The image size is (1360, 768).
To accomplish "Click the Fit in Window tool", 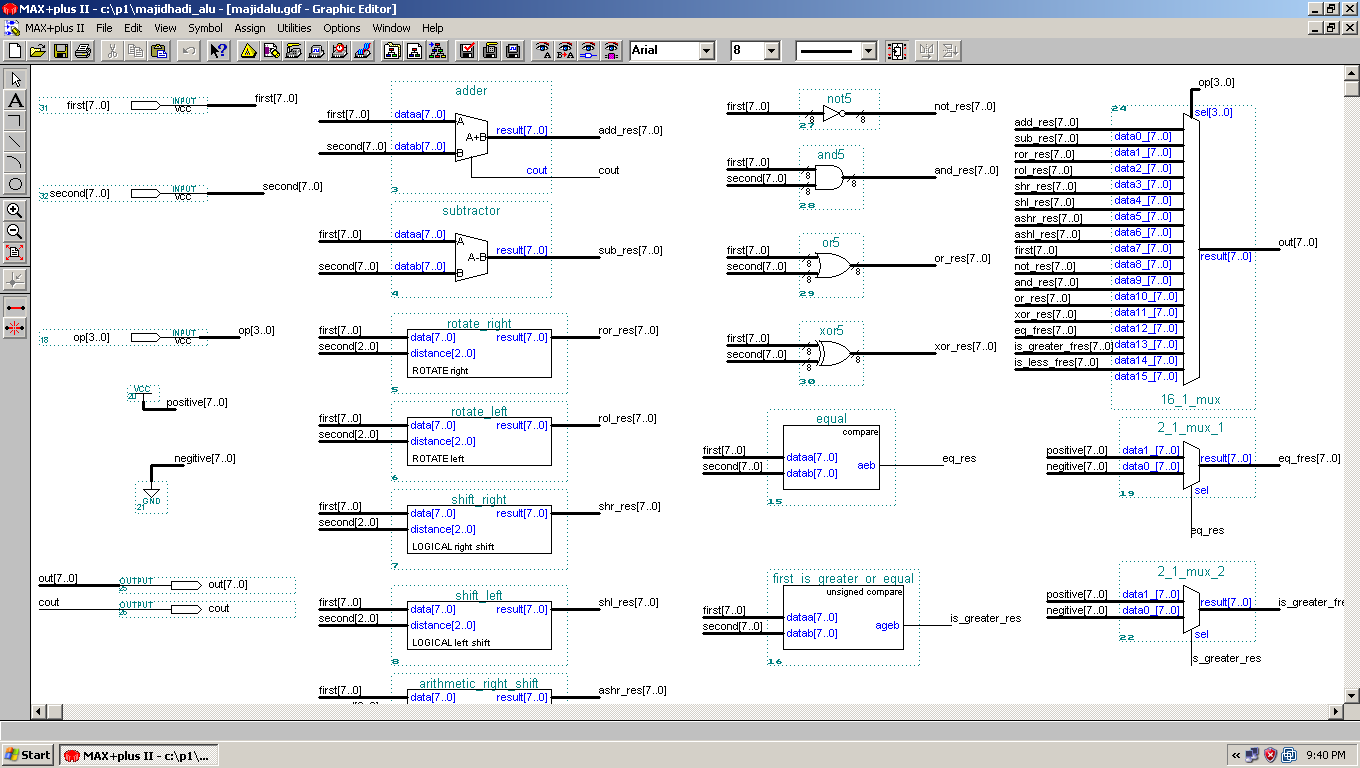I will pyautogui.click(x=15, y=253).
